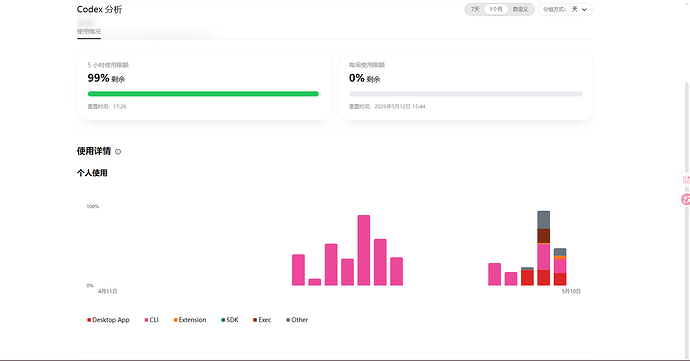Image resolution: width=690 pixels, height=361 pixels.
Task: Click the upper pink widget icon at right edge
Action: tap(686, 180)
